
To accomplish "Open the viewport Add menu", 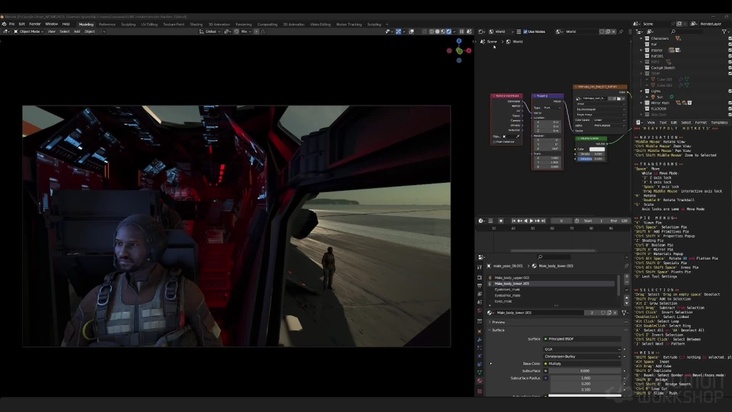I will pyautogui.click(x=77, y=31).
